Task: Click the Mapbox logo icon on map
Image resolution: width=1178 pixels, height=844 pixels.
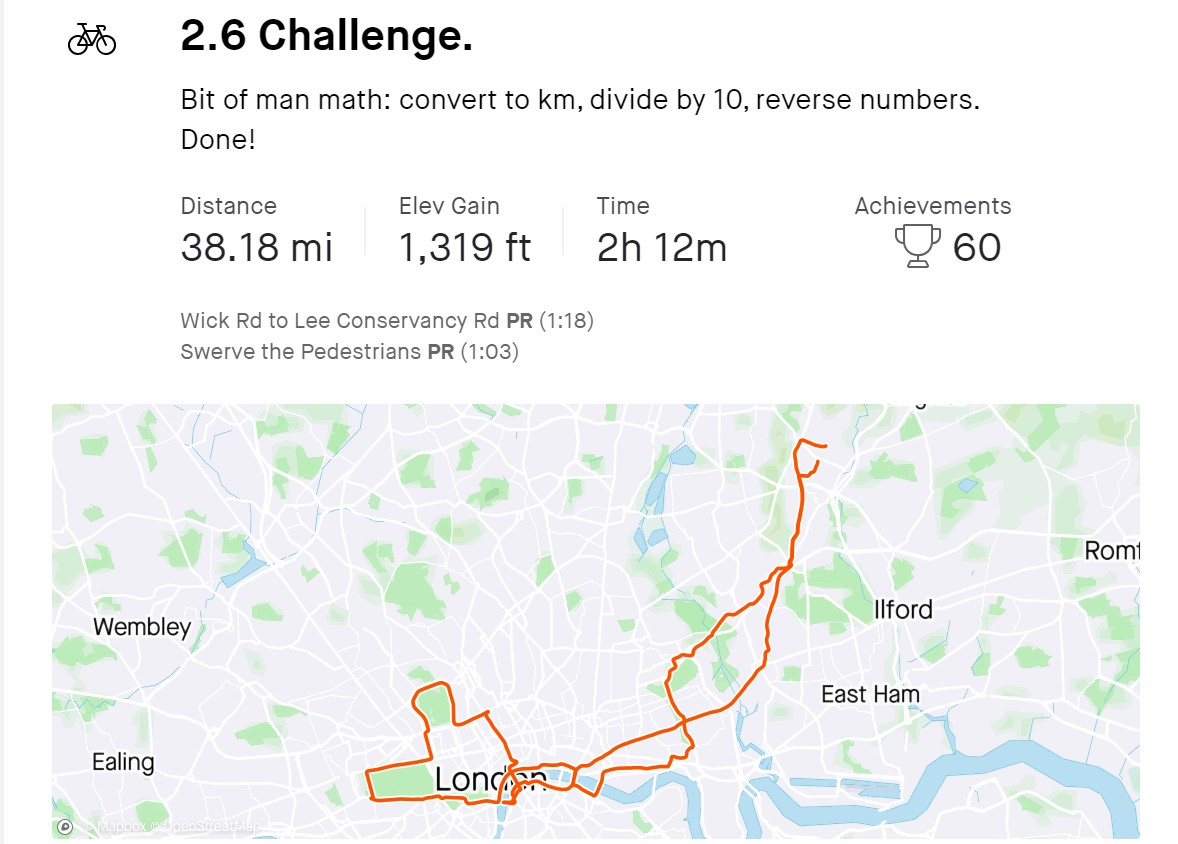Action: [65, 827]
